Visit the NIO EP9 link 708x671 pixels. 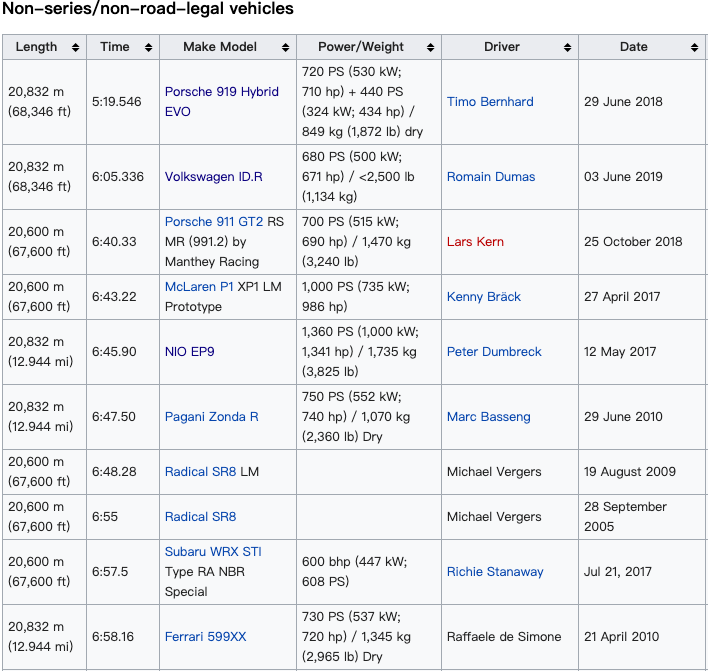(x=190, y=352)
